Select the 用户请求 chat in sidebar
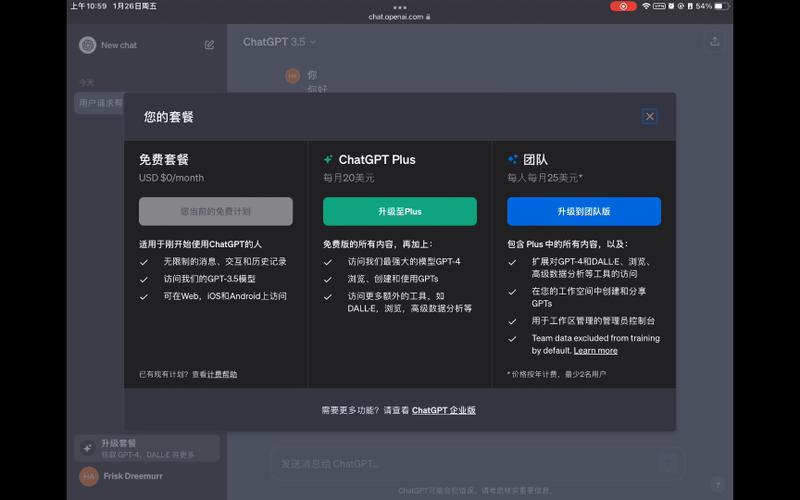The height and width of the screenshot is (500, 800). 100,103
